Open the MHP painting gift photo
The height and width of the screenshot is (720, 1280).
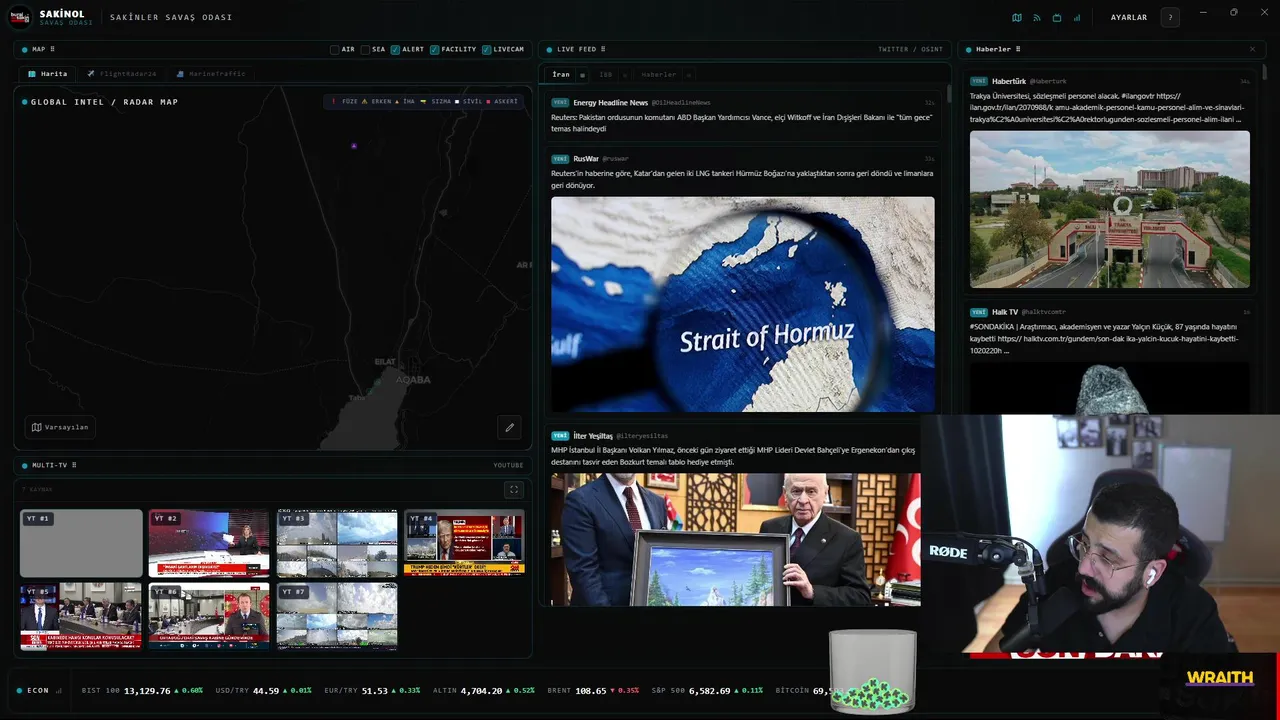pyautogui.click(x=735, y=539)
